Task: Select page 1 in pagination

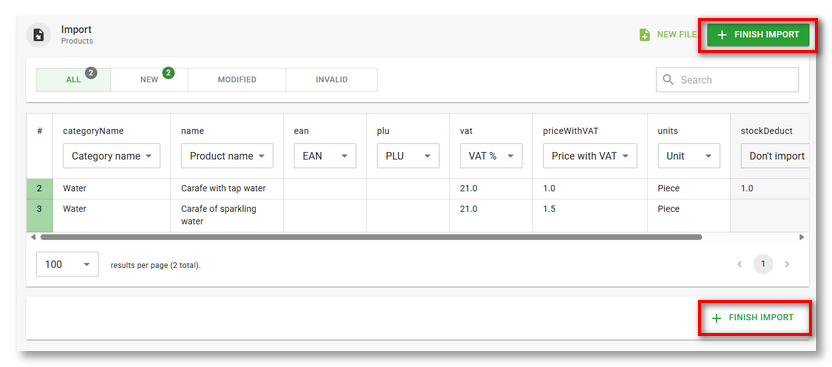Action: pos(763,264)
